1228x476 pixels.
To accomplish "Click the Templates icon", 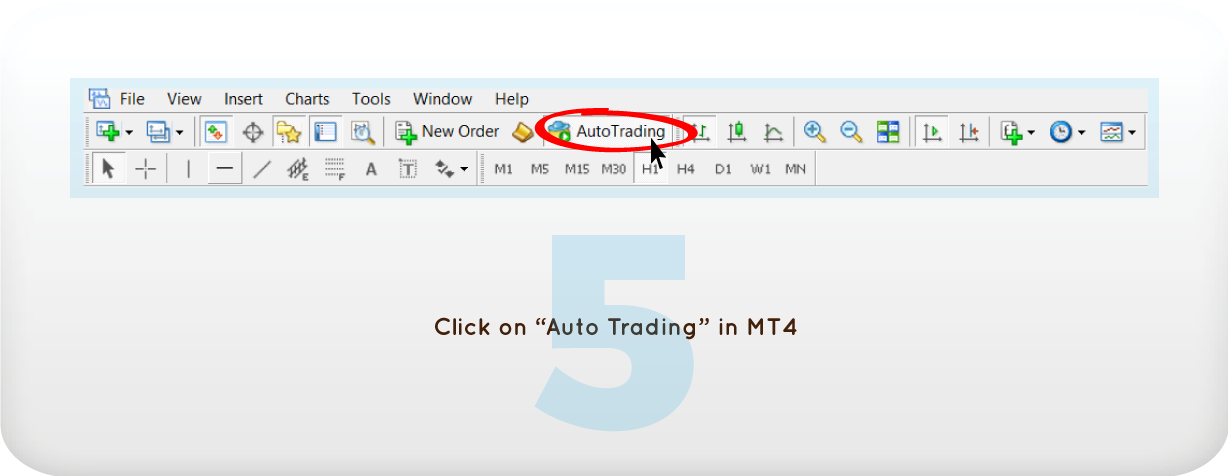I will coord(1111,131).
